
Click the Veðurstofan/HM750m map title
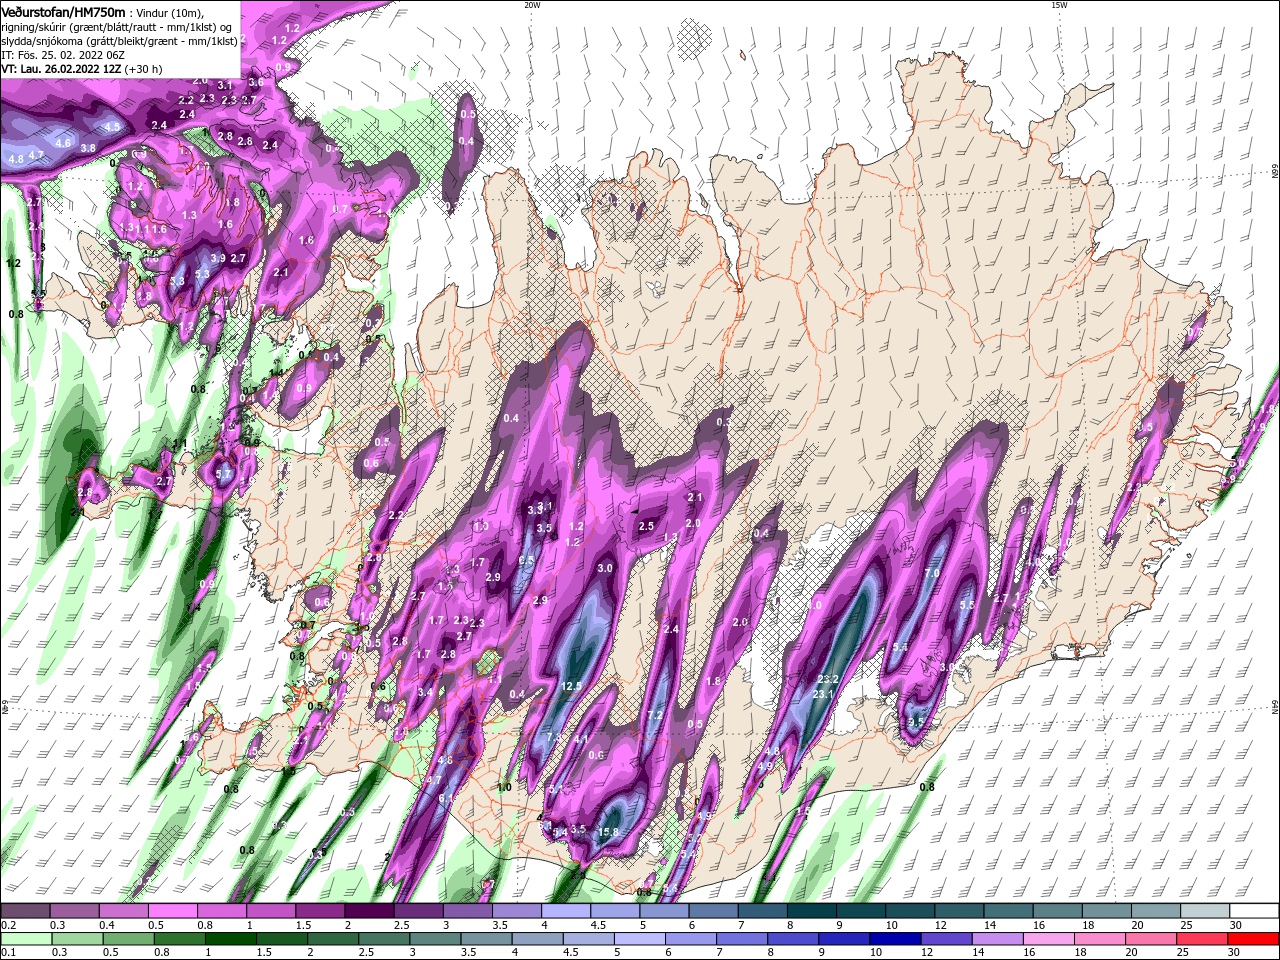coord(63,12)
